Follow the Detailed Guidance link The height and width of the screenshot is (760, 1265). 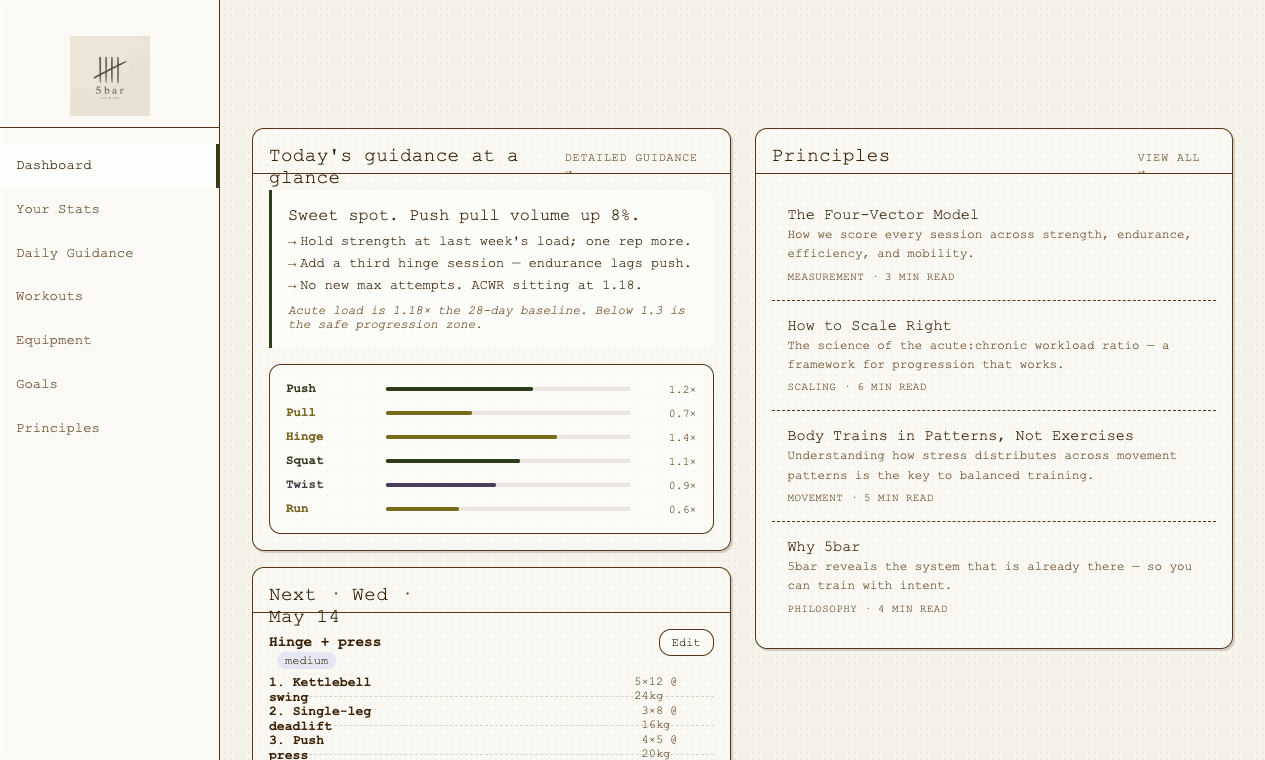631,158
